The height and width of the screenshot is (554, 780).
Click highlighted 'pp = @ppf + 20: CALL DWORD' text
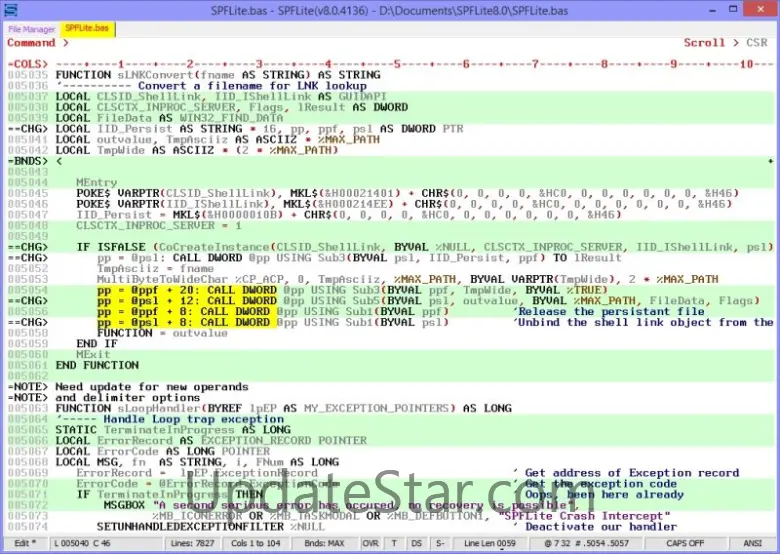187,290
